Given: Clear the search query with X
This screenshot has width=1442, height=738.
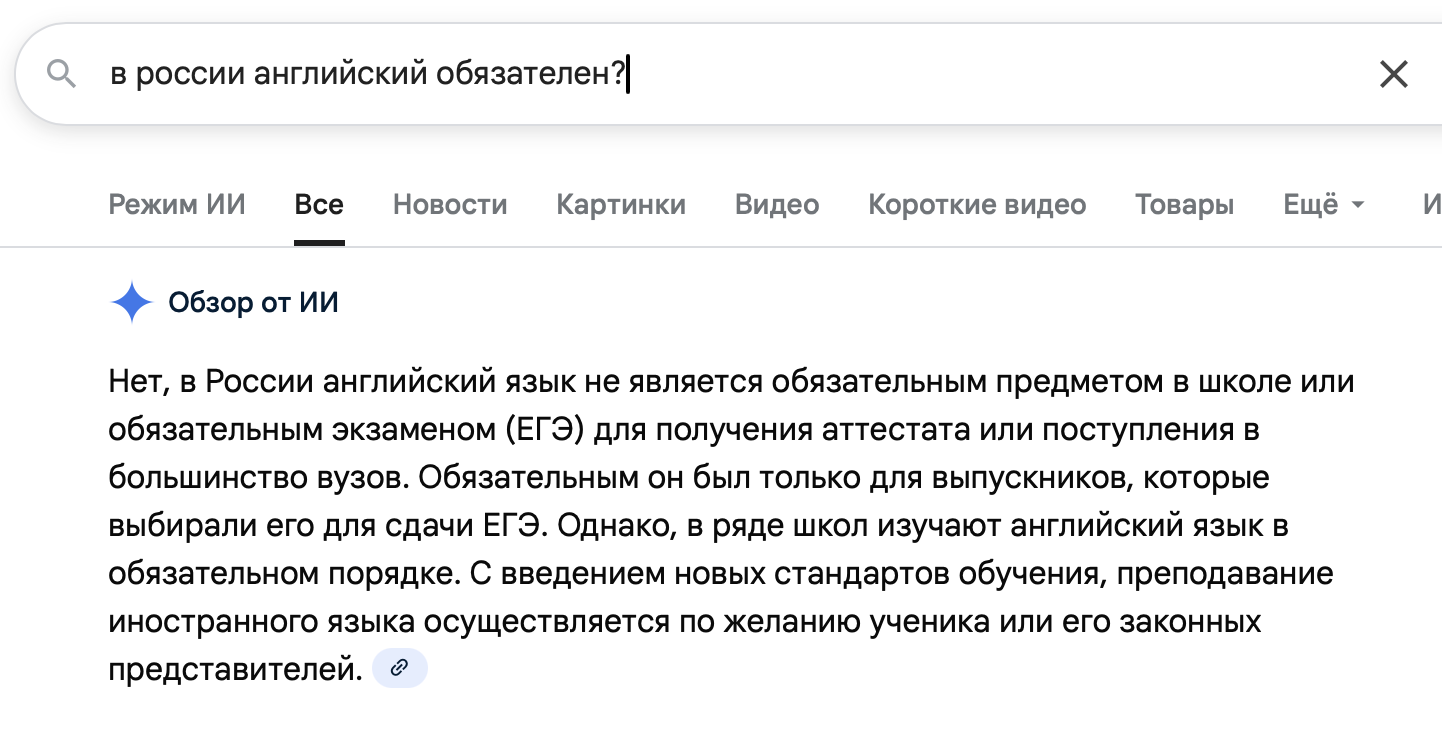Looking at the screenshot, I should click(x=1393, y=74).
